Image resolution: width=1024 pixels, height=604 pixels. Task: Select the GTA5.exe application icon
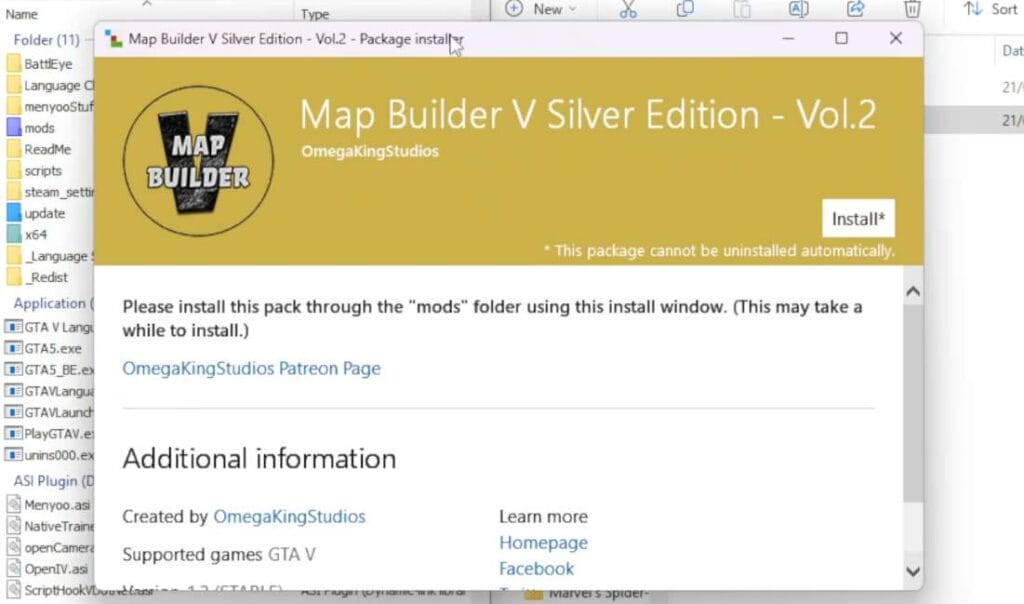[x=16, y=348]
